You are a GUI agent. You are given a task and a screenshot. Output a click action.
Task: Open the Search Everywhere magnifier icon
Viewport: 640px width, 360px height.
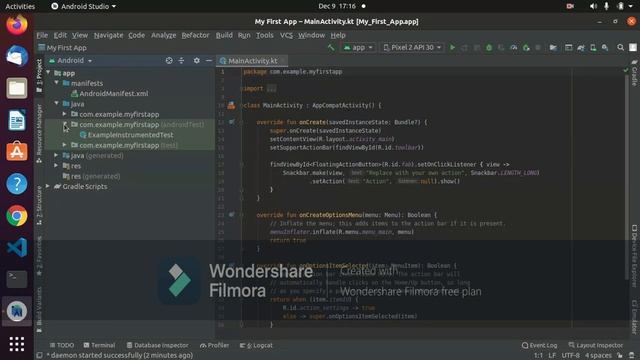(x=620, y=48)
